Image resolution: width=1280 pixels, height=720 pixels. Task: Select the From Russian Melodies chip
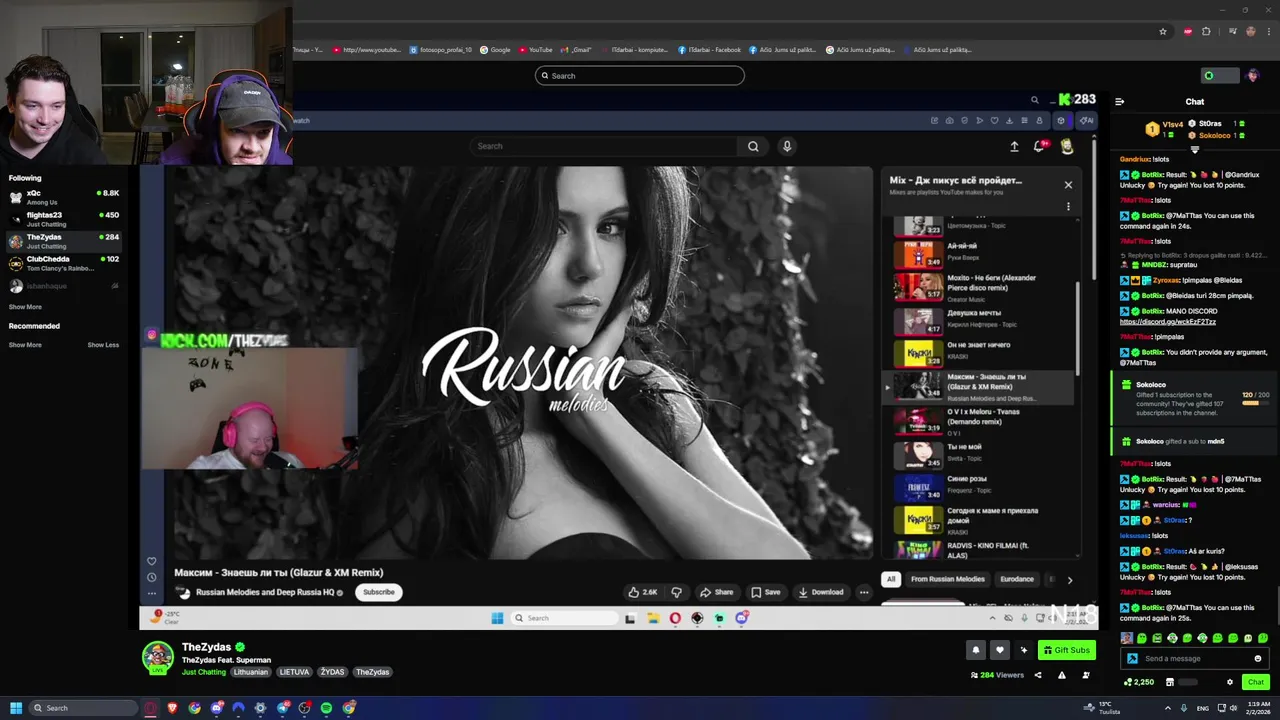pyautogui.click(x=948, y=579)
